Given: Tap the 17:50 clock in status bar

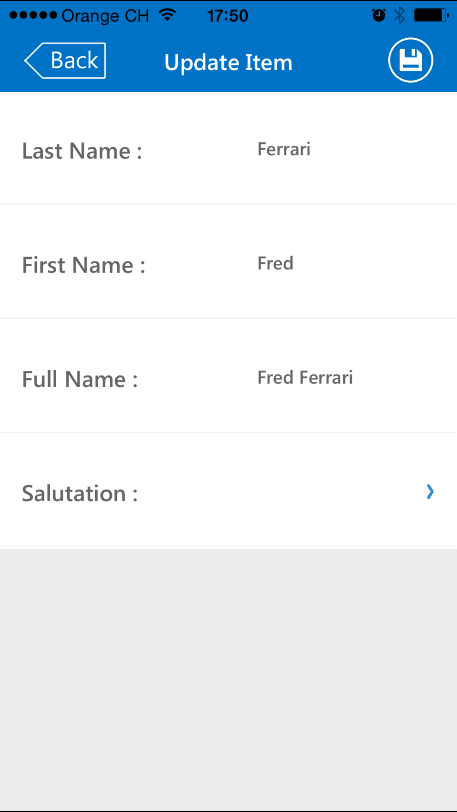Looking at the screenshot, I should (227, 16).
